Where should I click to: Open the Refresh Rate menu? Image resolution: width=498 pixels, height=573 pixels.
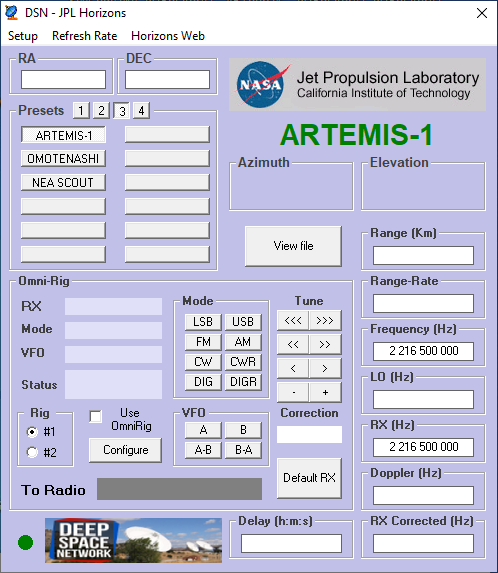click(x=84, y=36)
